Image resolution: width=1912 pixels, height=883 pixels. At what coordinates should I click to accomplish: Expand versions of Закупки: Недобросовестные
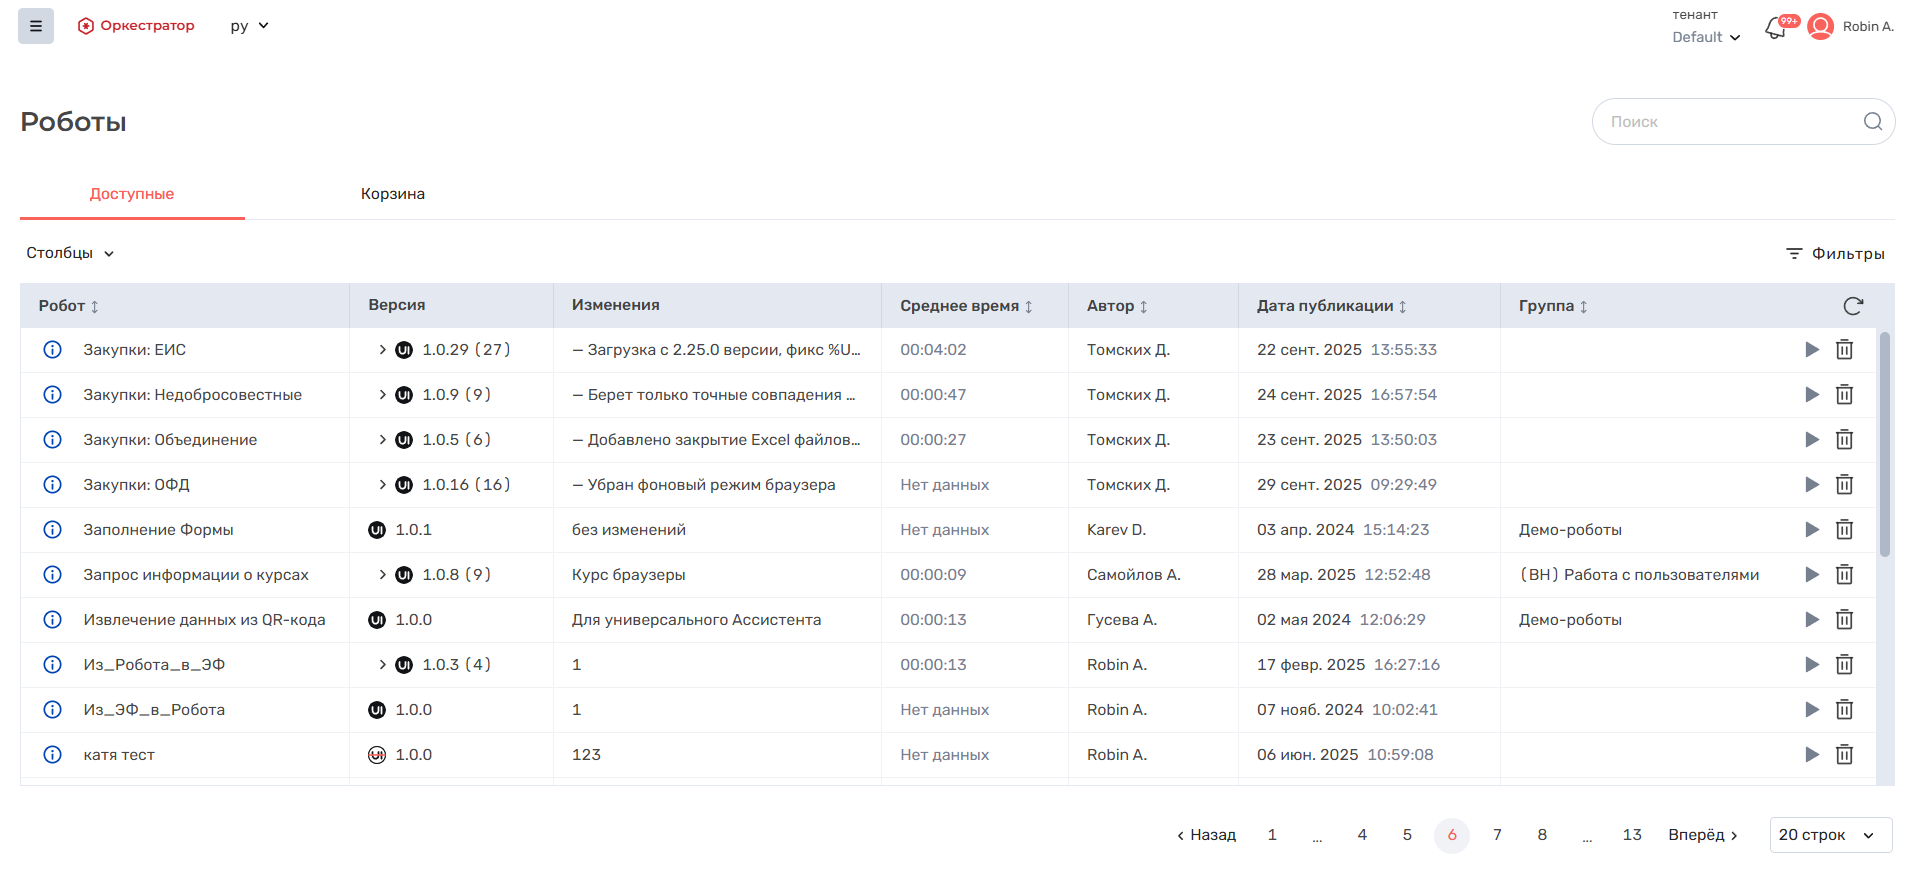(x=382, y=395)
